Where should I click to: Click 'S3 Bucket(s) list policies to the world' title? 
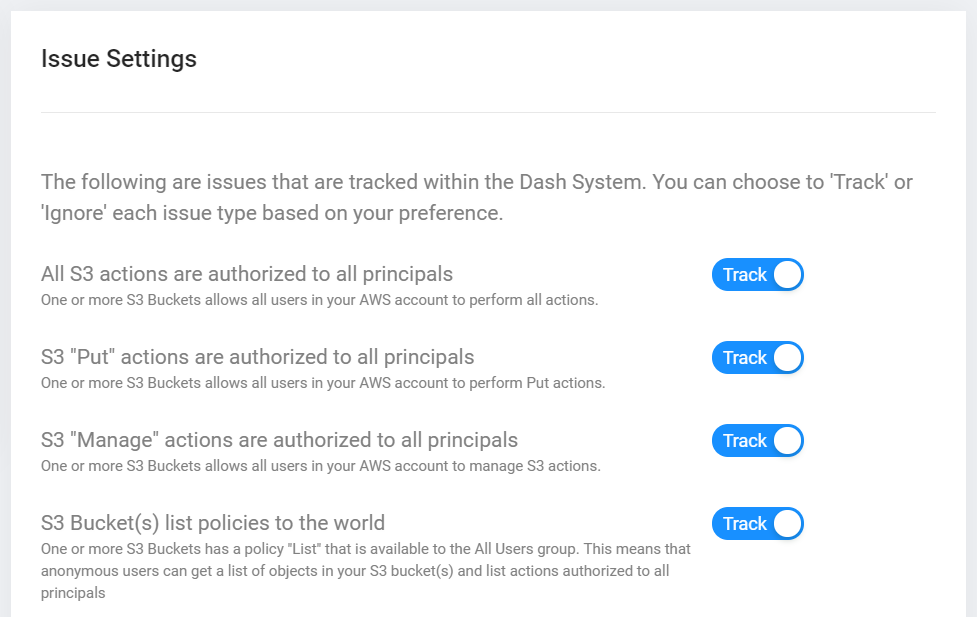click(213, 522)
